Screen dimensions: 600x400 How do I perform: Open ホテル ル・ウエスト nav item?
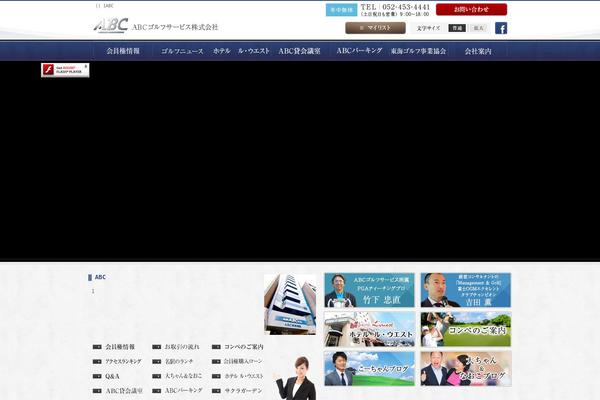coord(241,51)
